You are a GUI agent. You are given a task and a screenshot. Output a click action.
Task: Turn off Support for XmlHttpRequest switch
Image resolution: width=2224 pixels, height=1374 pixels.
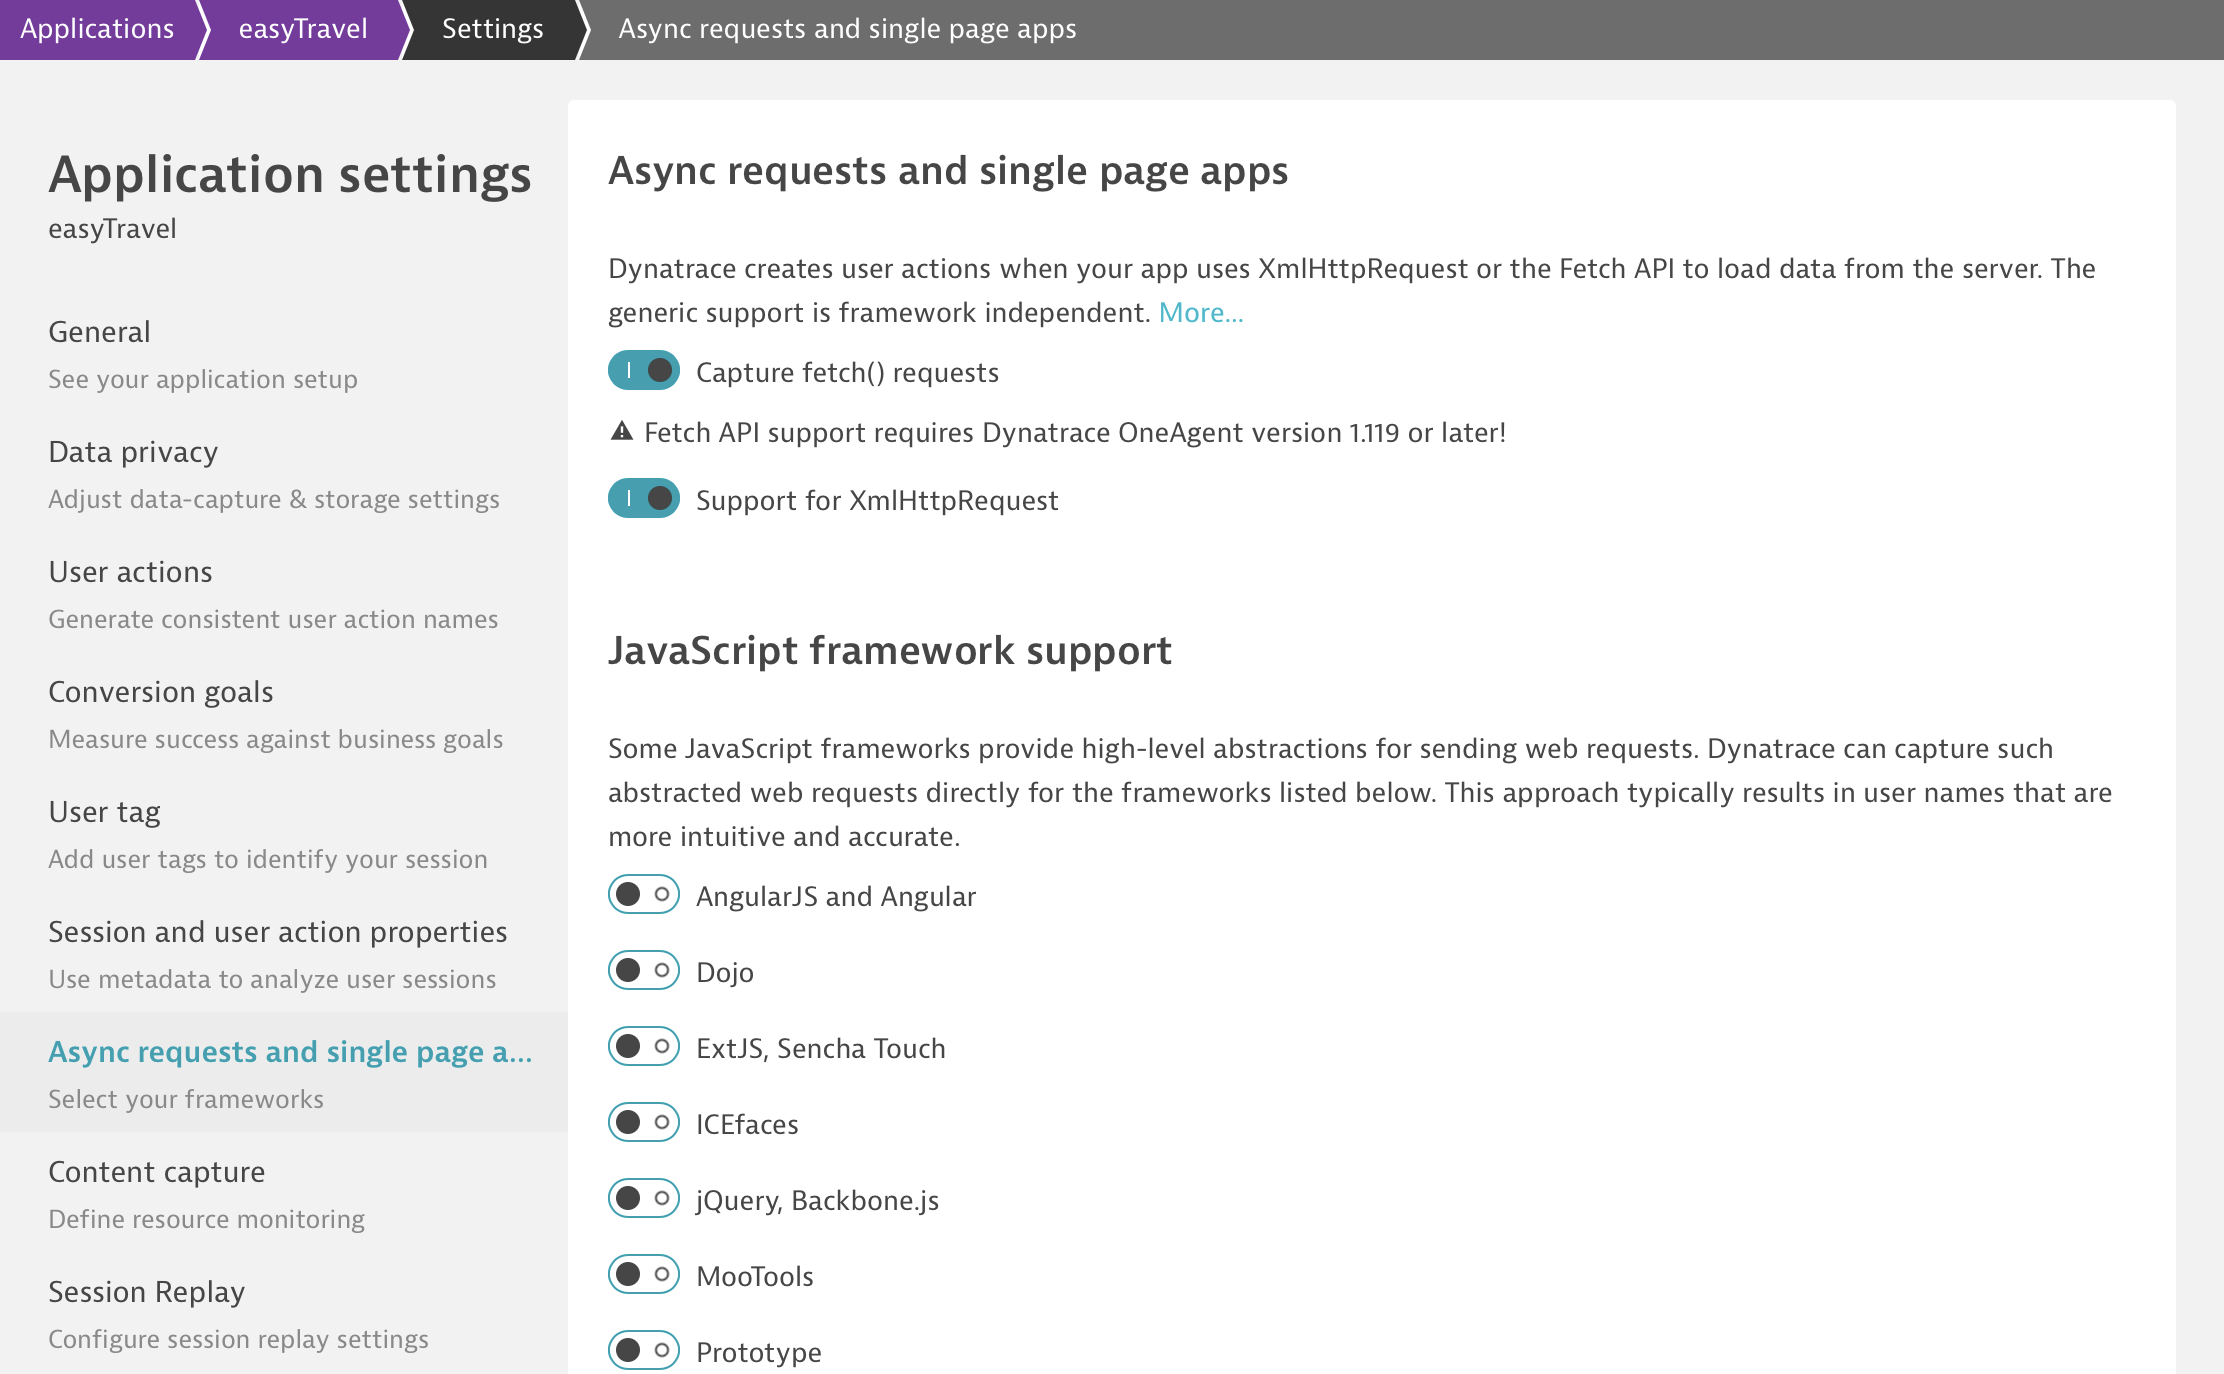coord(644,498)
